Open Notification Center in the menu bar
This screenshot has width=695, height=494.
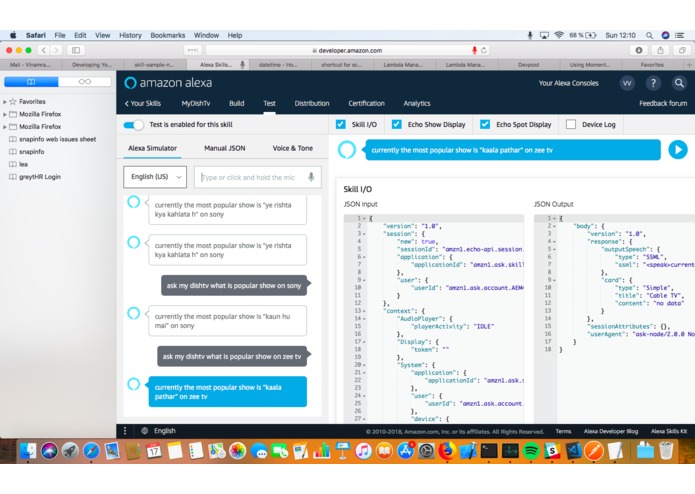pyautogui.click(x=679, y=35)
